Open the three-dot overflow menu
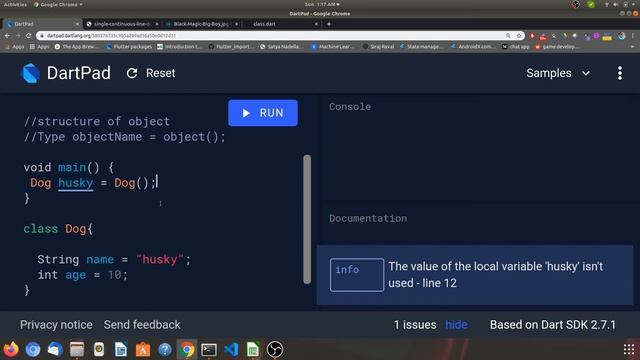 tap(620, 73)
